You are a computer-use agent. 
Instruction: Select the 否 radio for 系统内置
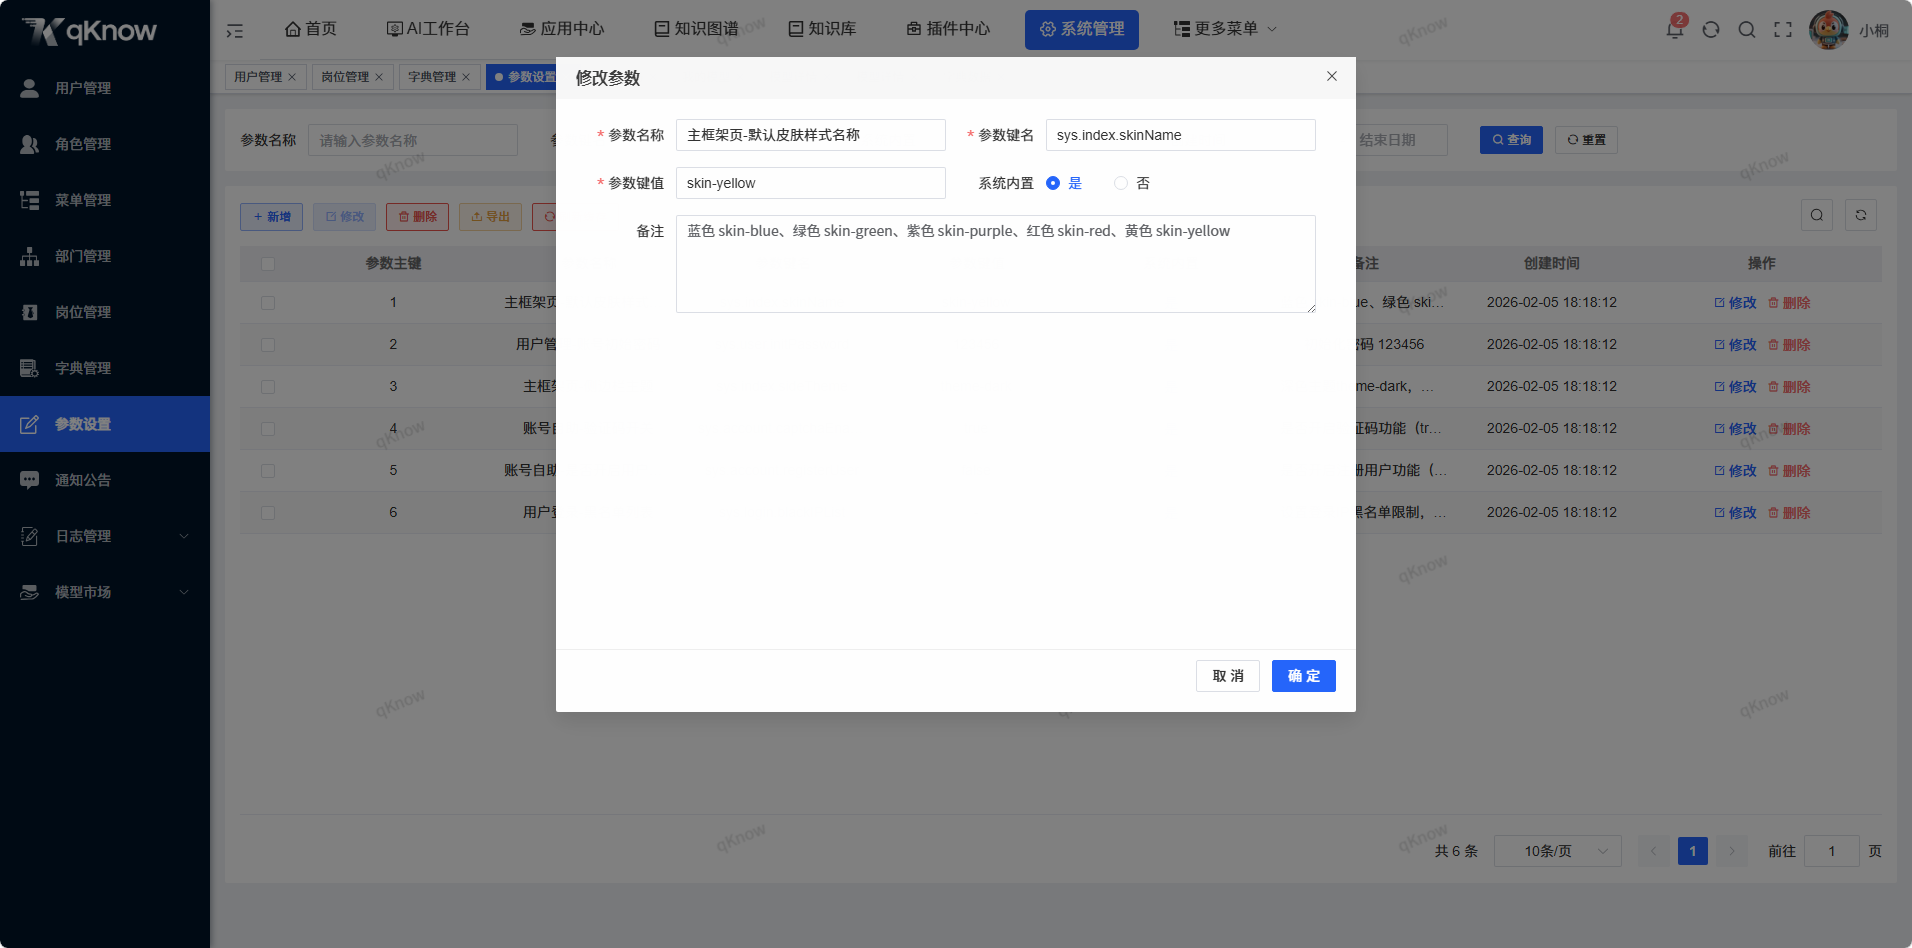(1121, 183)
